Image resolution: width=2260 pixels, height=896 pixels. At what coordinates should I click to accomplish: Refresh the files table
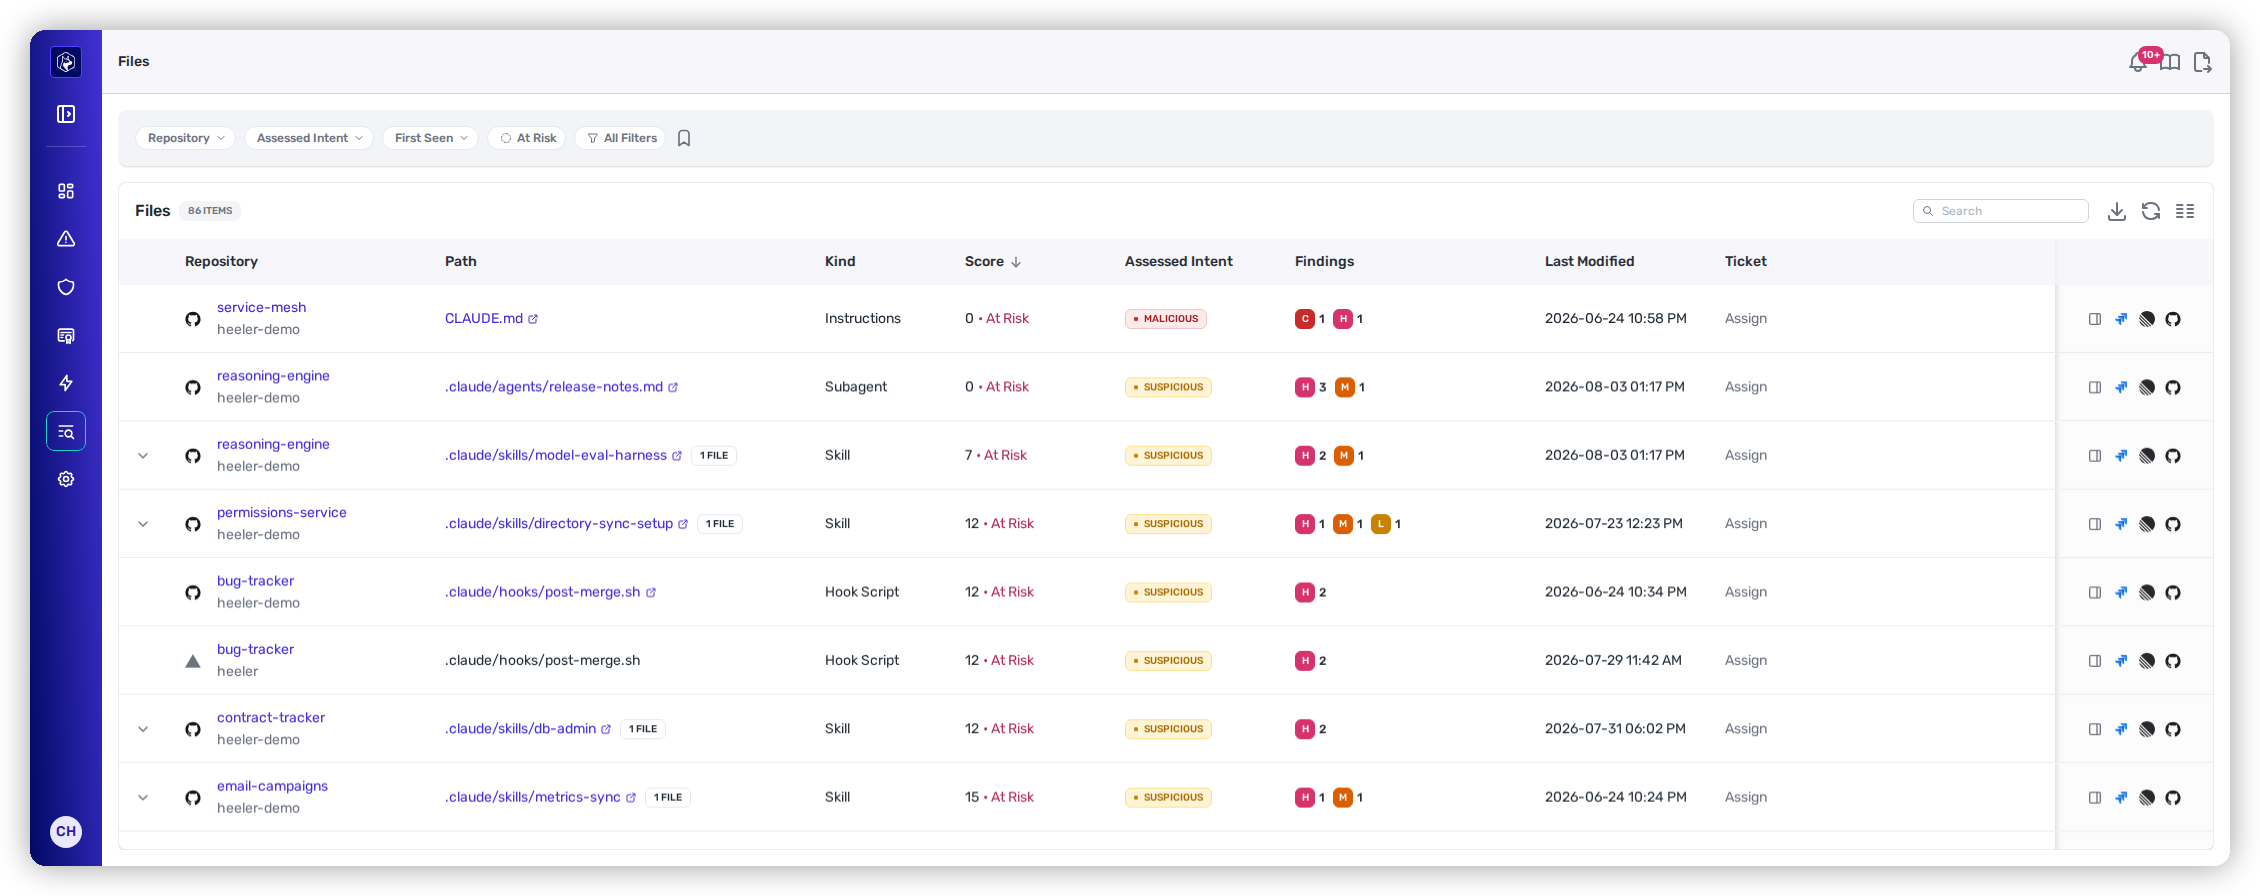pyautogui.click(x=2151, y=211)
